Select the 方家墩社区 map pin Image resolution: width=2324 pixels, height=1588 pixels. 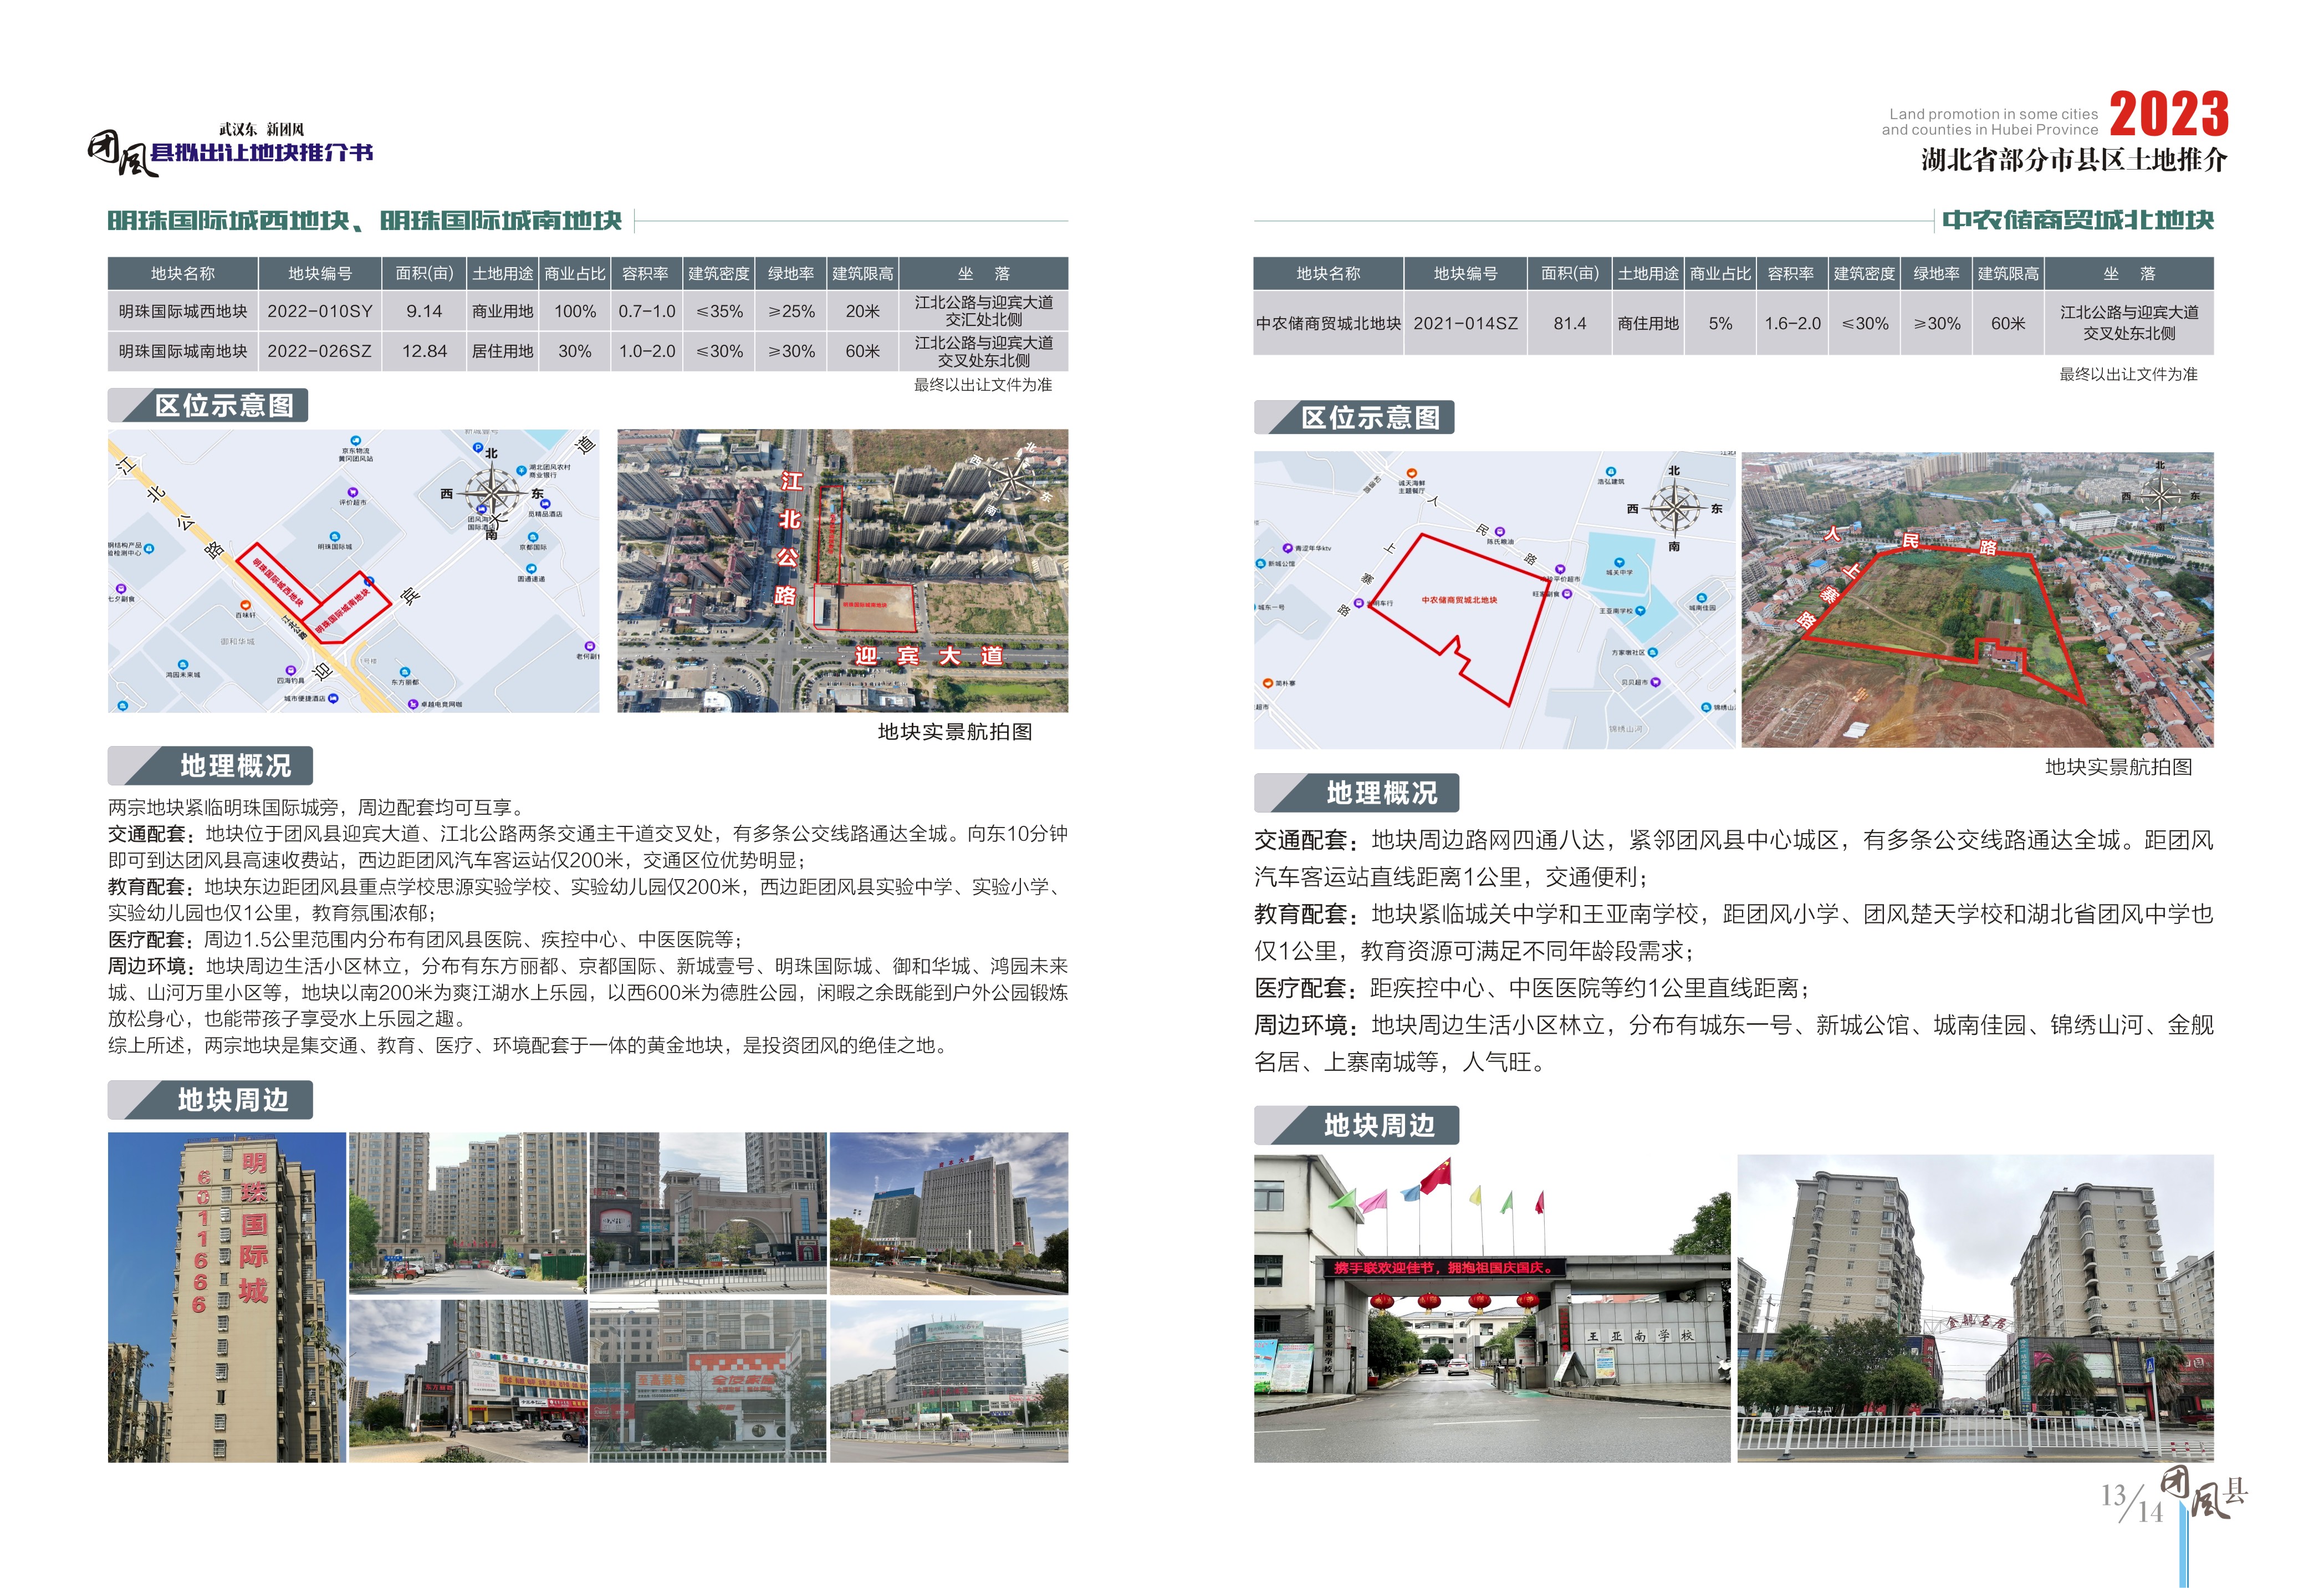[x=1652, y=652]
